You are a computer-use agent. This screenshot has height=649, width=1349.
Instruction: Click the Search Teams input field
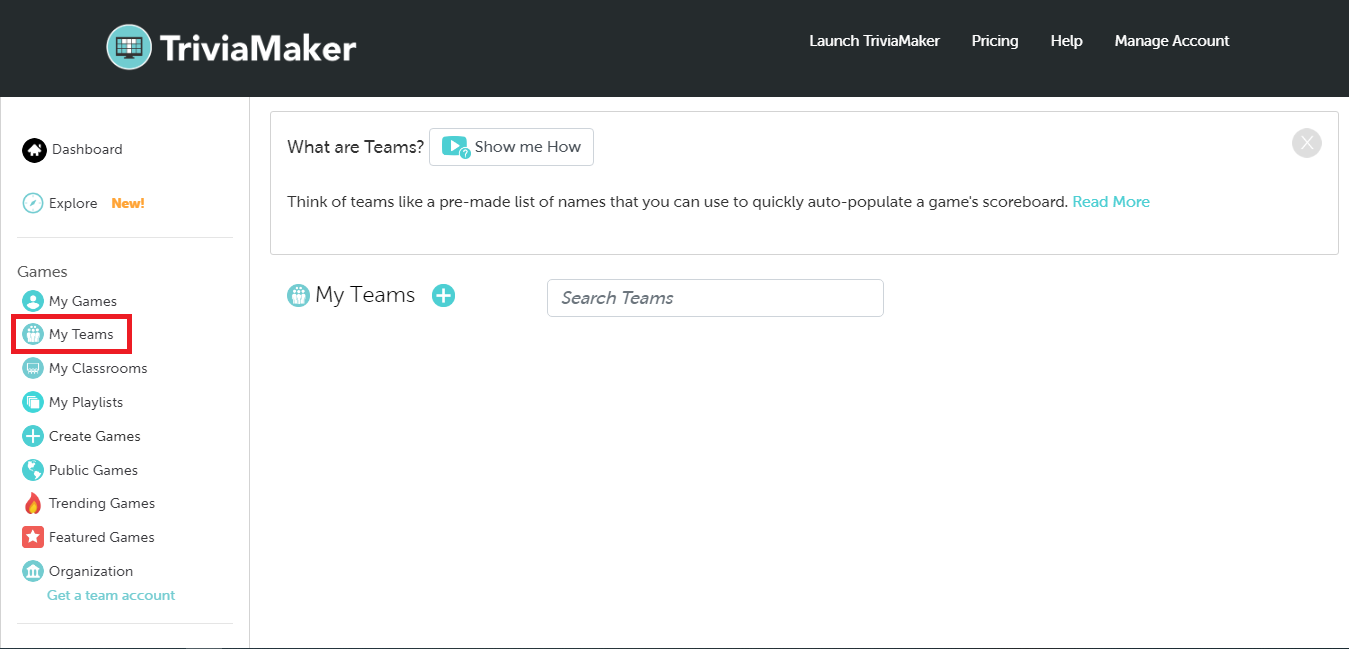(x=715, y=298)
